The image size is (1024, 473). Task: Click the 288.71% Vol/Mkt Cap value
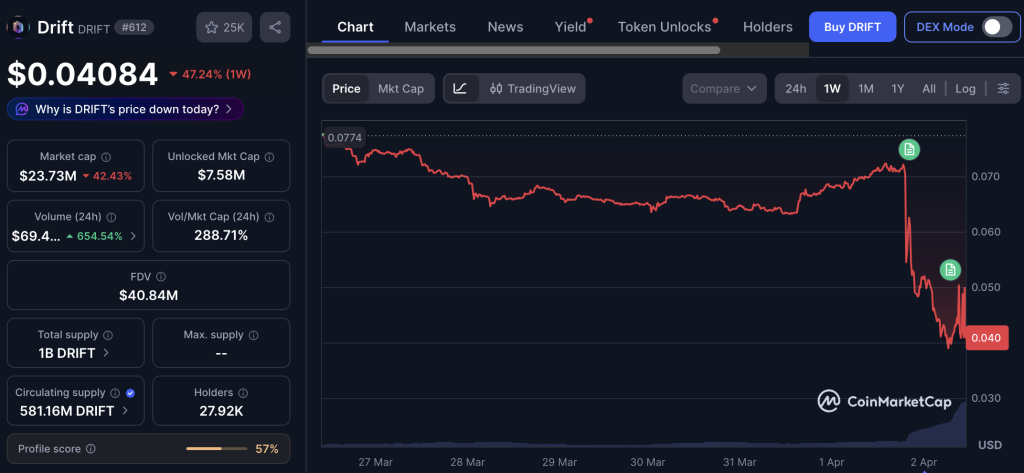tap(221, 235)
